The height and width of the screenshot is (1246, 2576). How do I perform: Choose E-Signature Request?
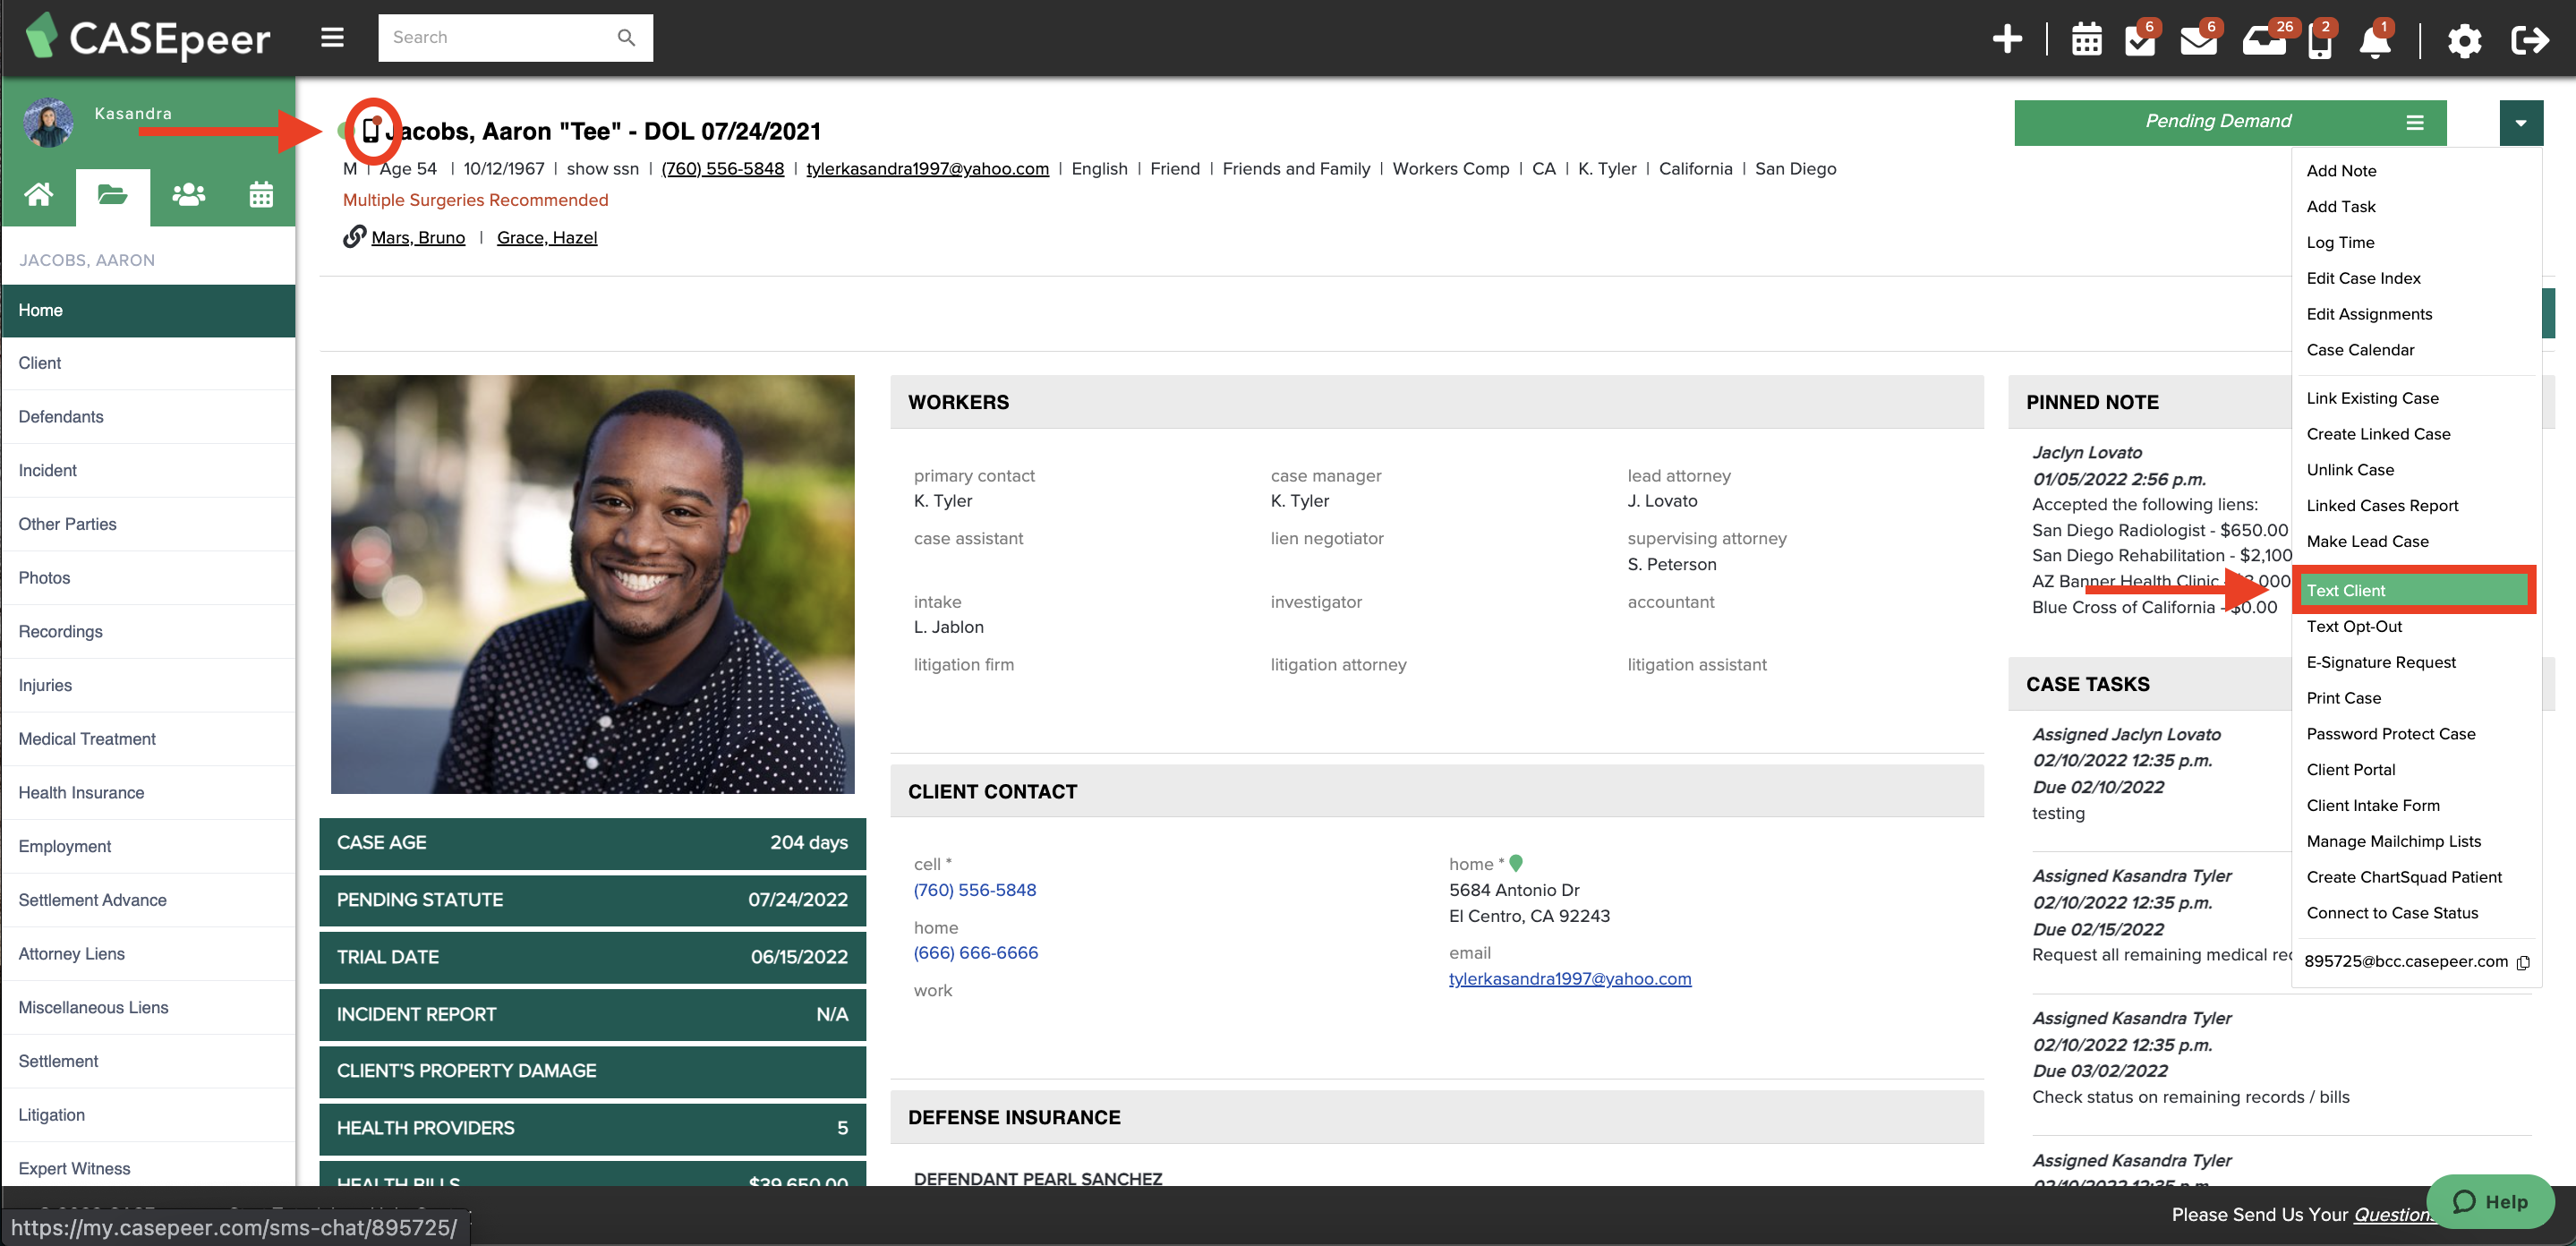point(2381,662)
